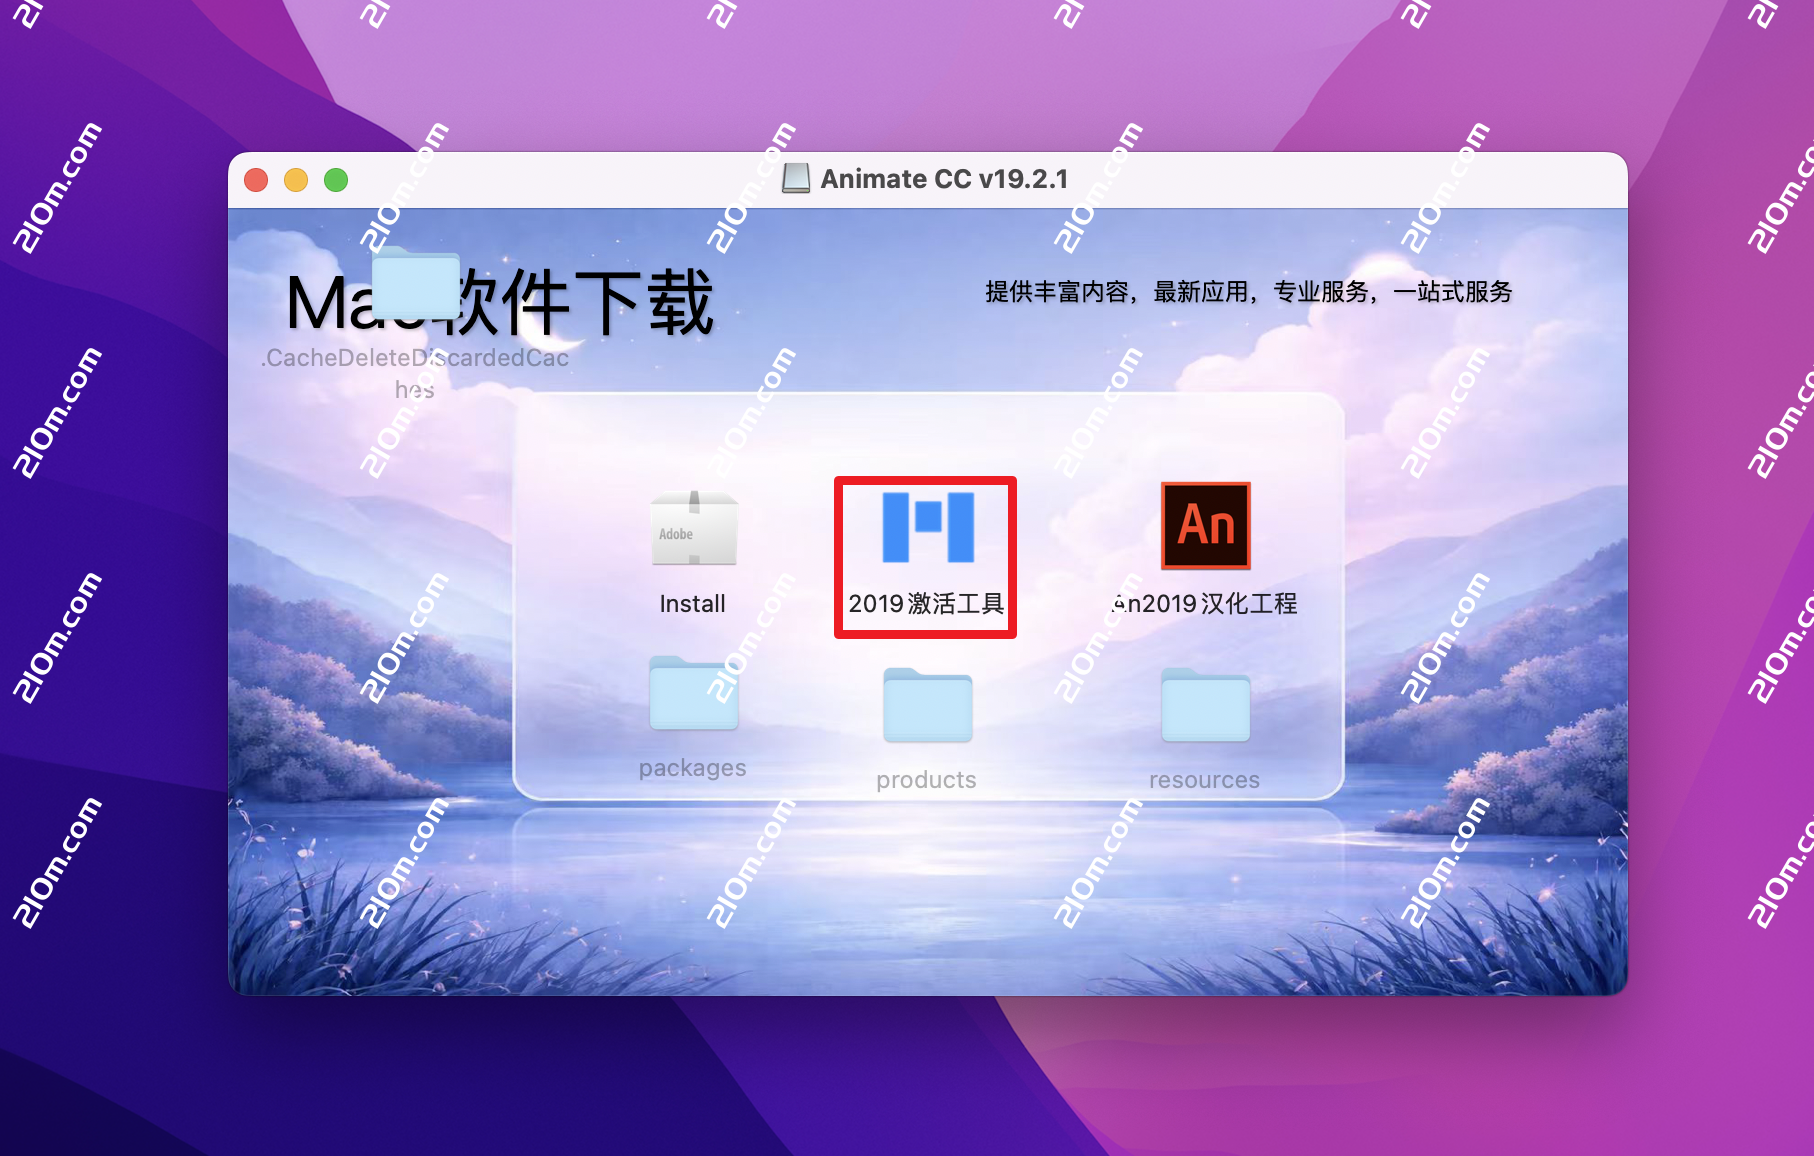Viewport: 1814px width, 1156px height.
Task: Click the green zoom button of the window
Action: 335,179
